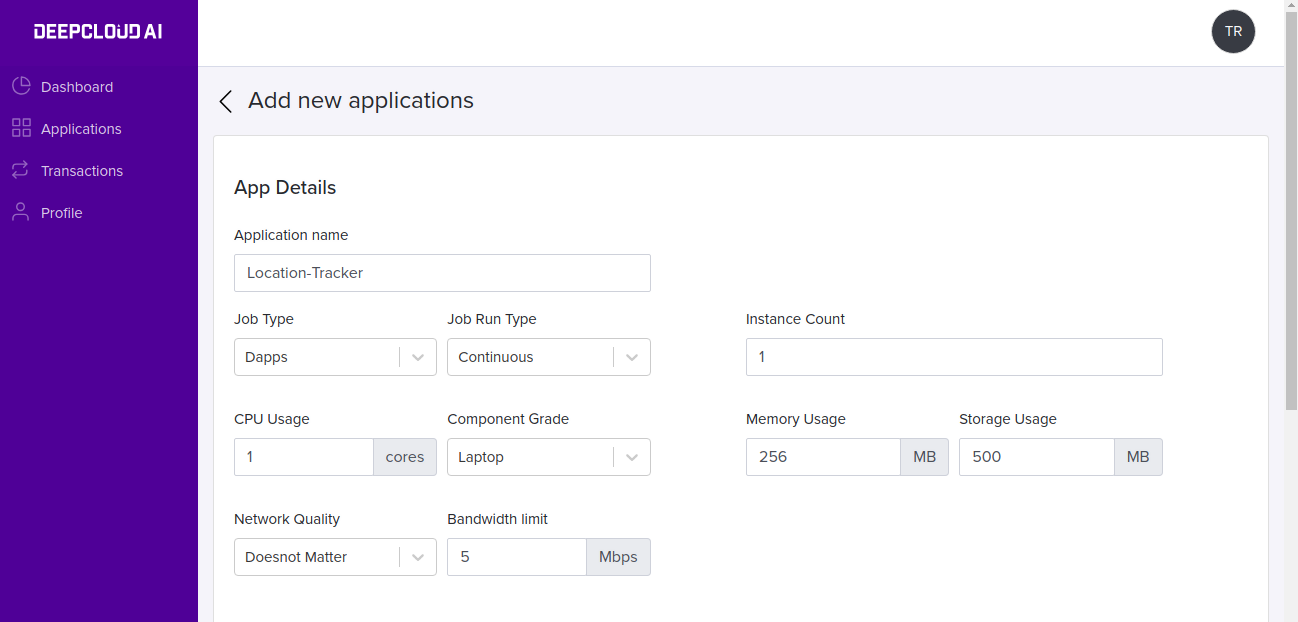This screenshot has width=1298, height=622.
Task: Focus the Application name field
Action: coord(442,273)
